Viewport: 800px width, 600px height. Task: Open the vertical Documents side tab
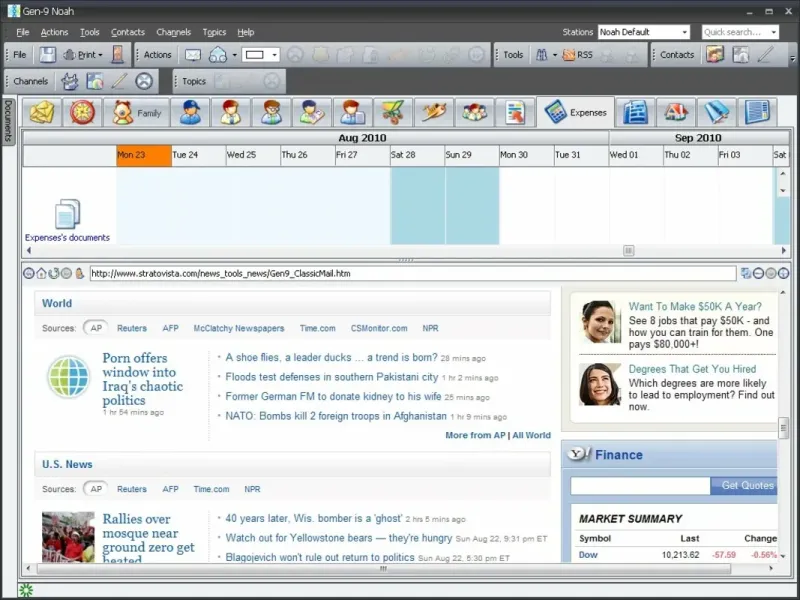click(8, 121)
